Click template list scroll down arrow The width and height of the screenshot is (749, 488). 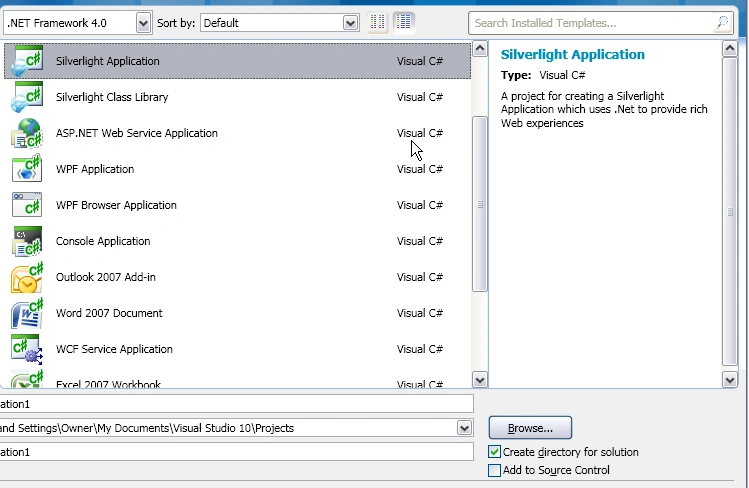[480, 380]
